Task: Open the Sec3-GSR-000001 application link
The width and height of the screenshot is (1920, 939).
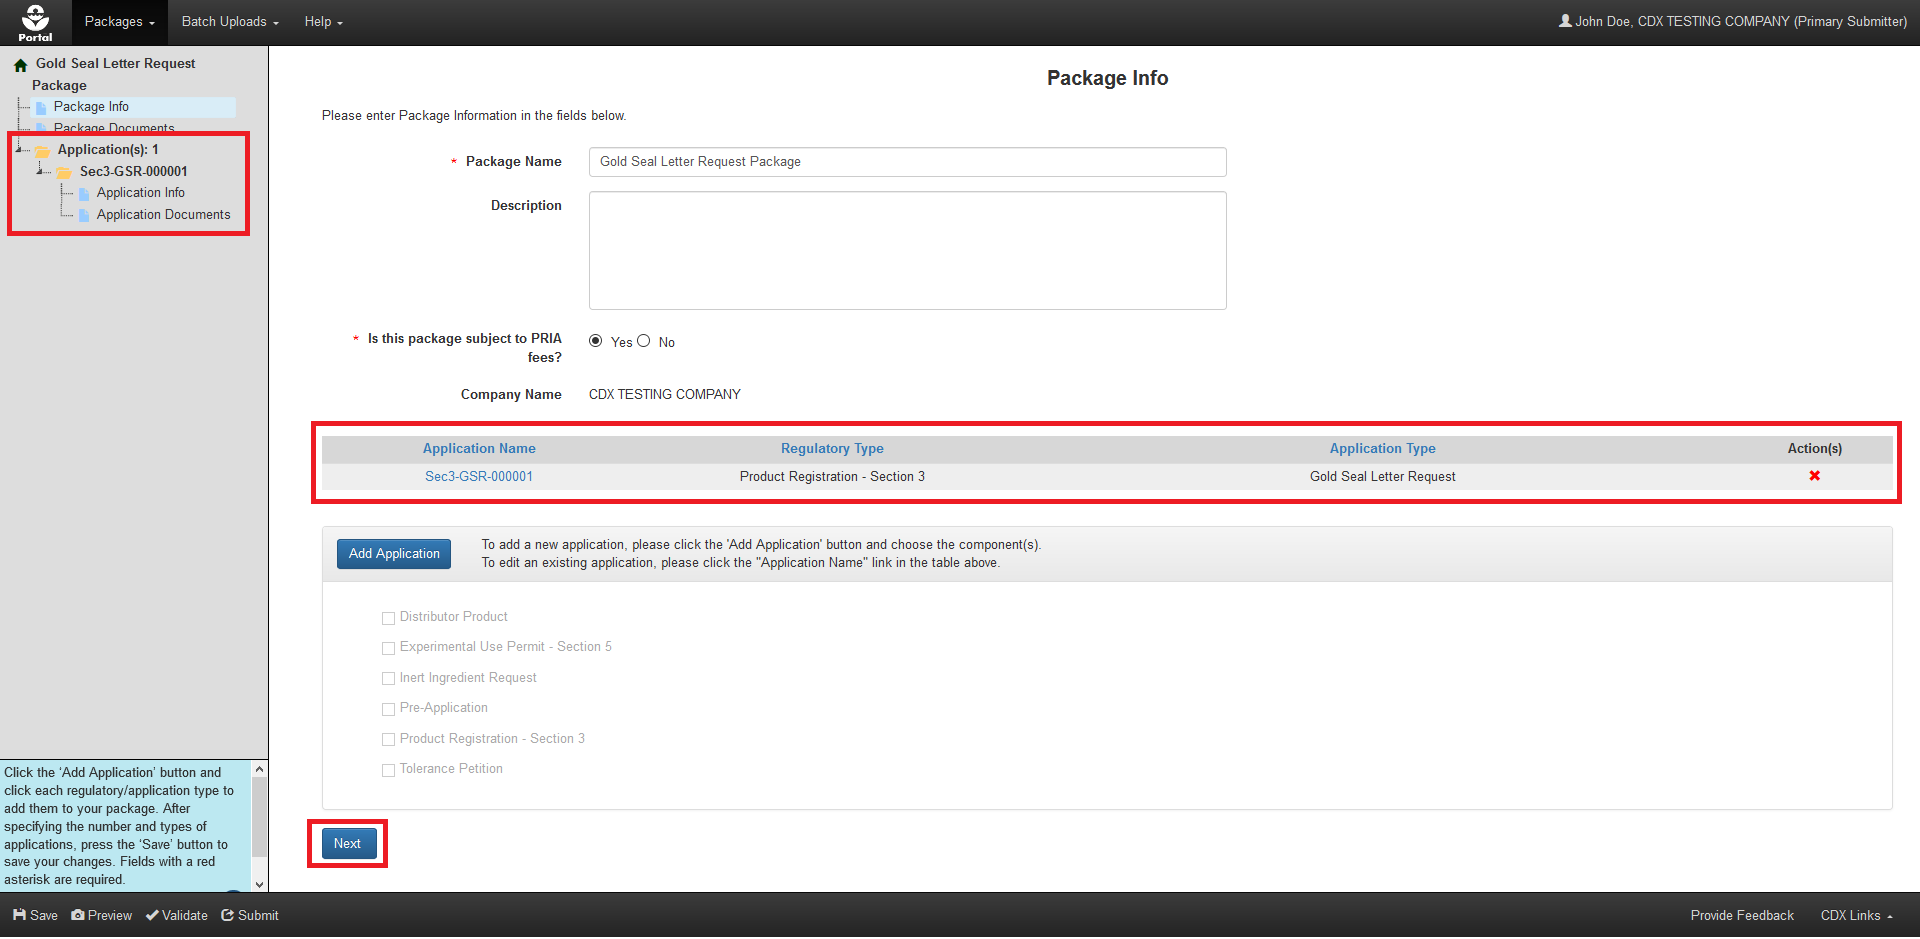Action: (x=479, y=477)
